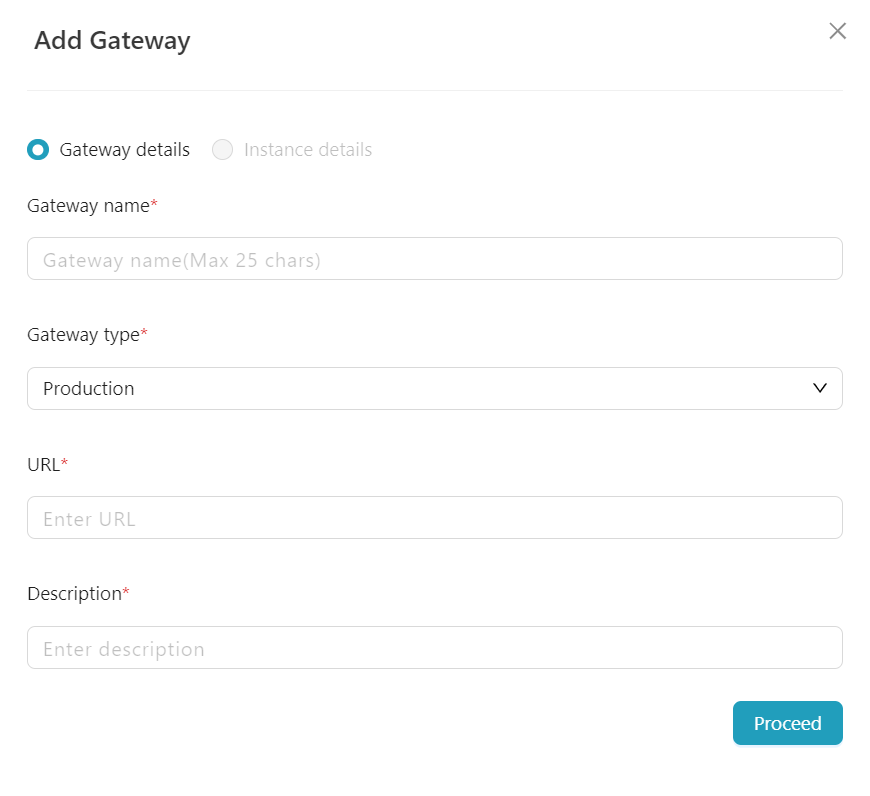Focus the Enter URL input field
The height and width of the screenshot is (796, 870).
coord(434,518)
